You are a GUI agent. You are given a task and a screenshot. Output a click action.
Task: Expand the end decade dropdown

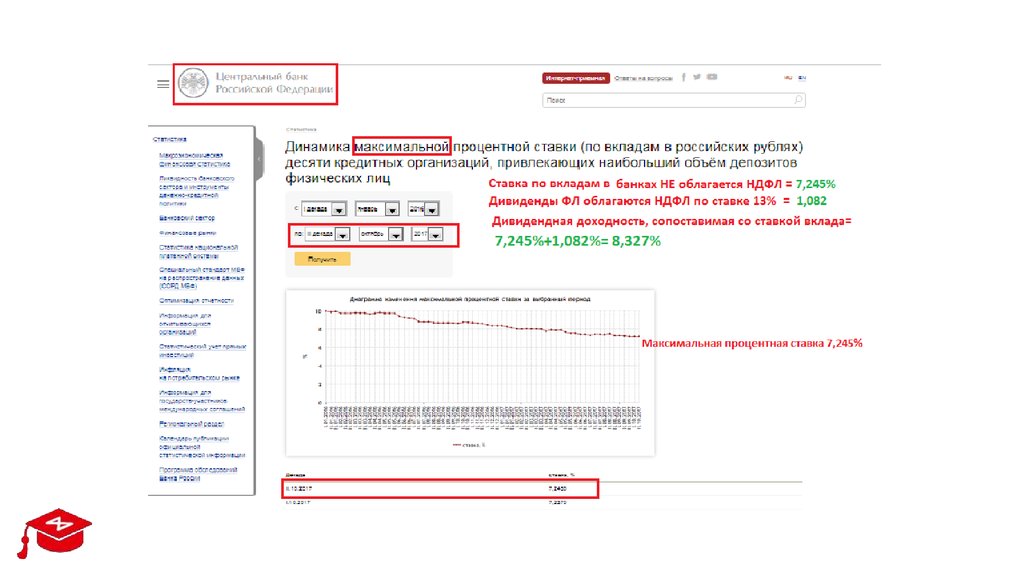[341, 235]
